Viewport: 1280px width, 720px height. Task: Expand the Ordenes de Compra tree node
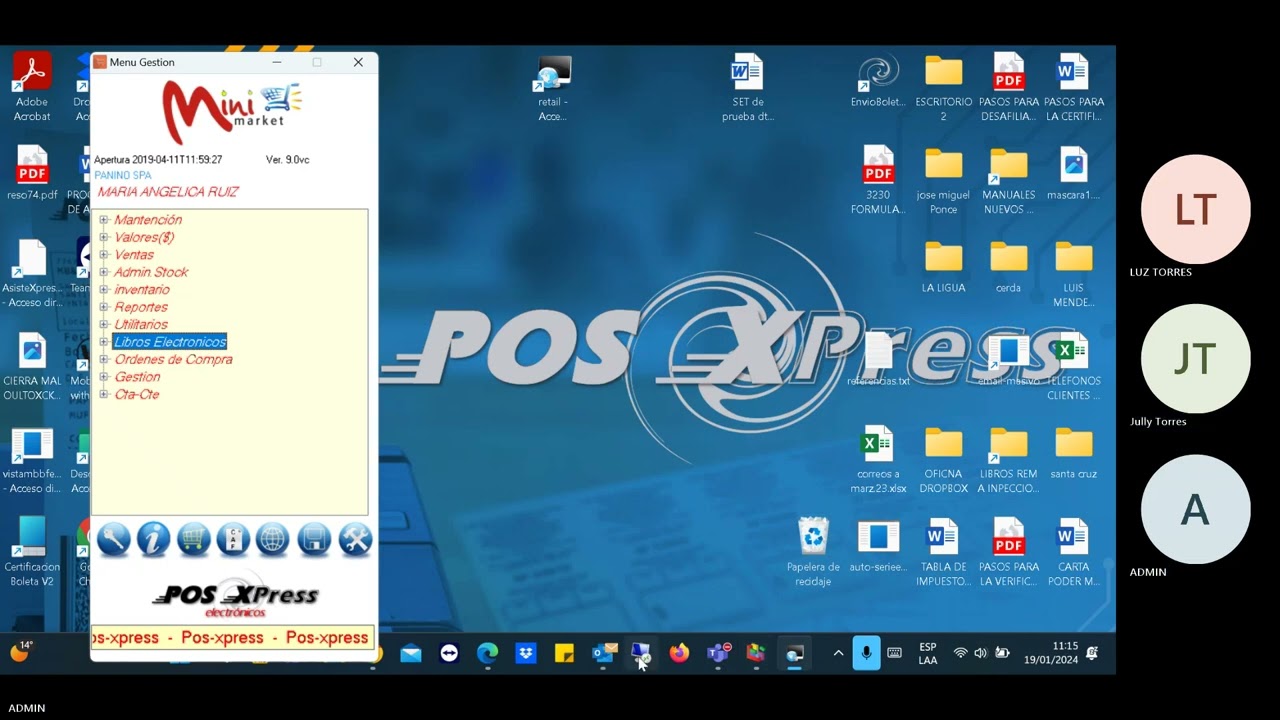[103, 360]
